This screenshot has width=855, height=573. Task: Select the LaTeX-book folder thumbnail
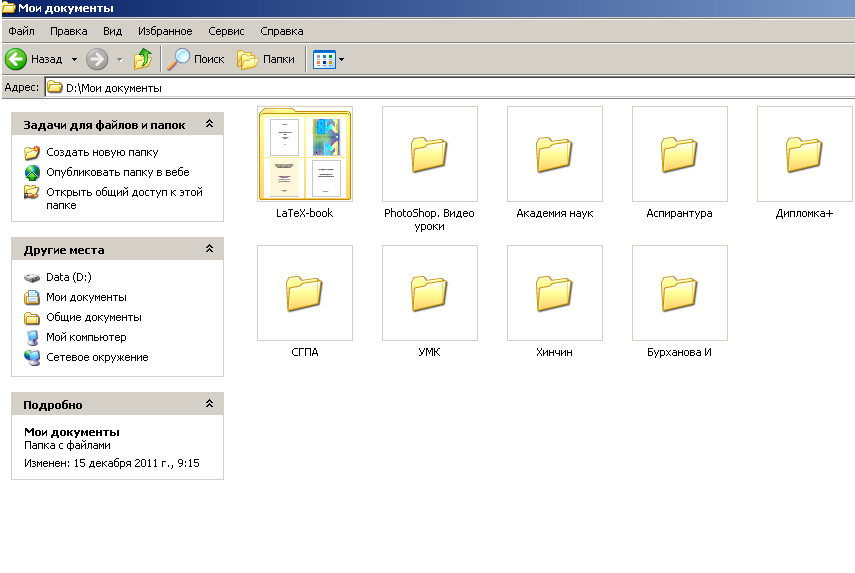click(x=305, y=154)
